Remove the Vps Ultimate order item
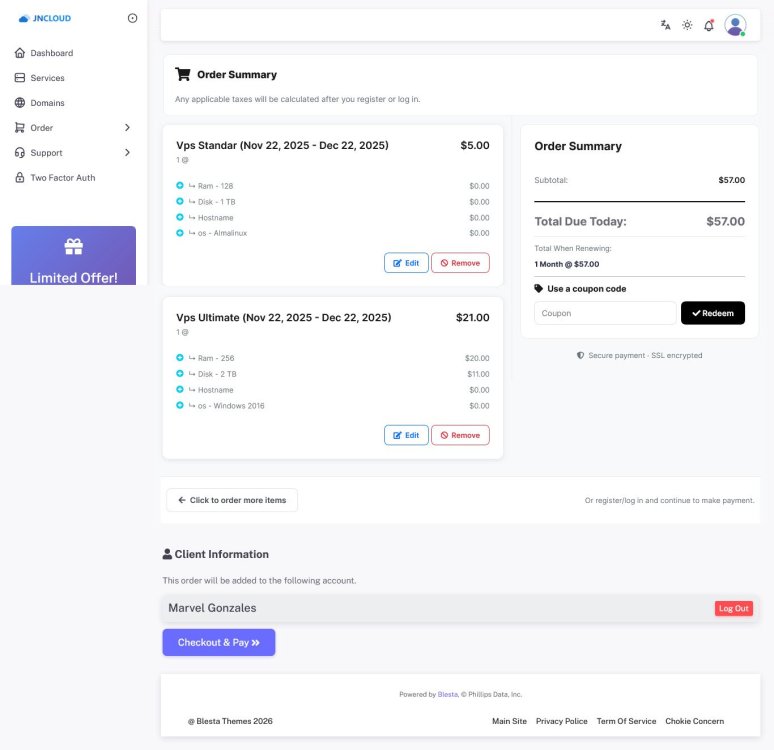The width and height of the screenshot is (774, 750). [x=460, y=435]
